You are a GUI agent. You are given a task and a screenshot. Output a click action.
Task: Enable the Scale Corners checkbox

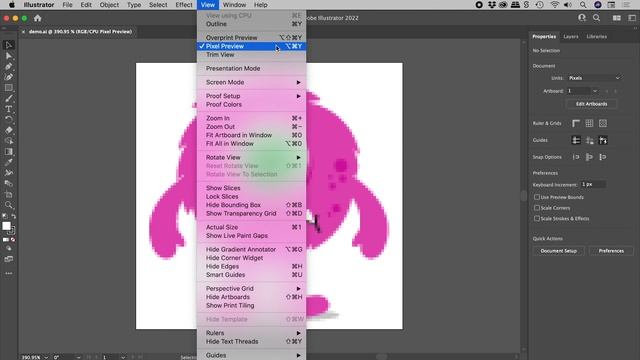pyautogui.click(x=537, y=208)
